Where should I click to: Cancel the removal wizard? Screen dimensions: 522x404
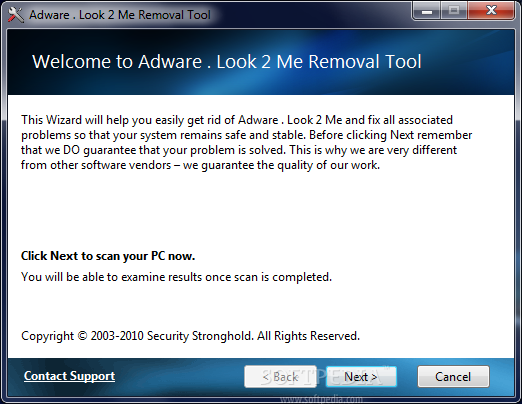point(453,377)
